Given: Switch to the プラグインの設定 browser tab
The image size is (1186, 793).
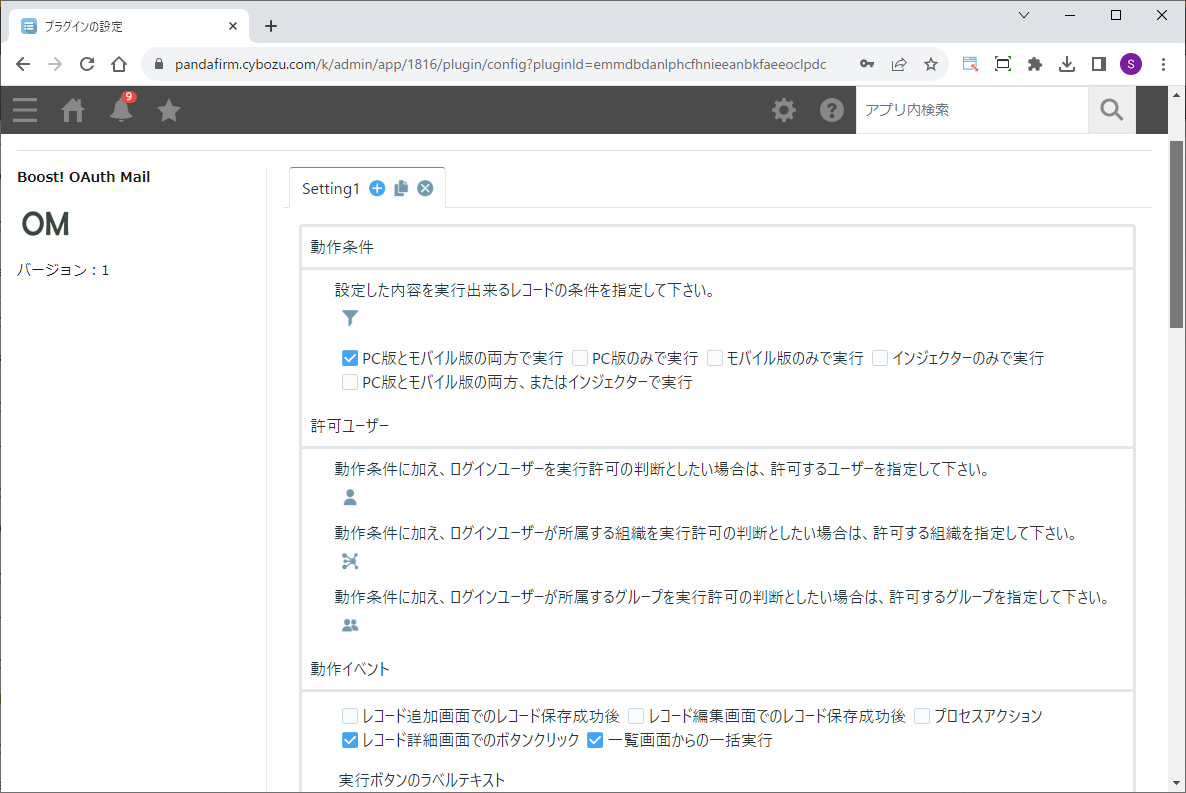Looking at the screenshot, I should [120, 26].
